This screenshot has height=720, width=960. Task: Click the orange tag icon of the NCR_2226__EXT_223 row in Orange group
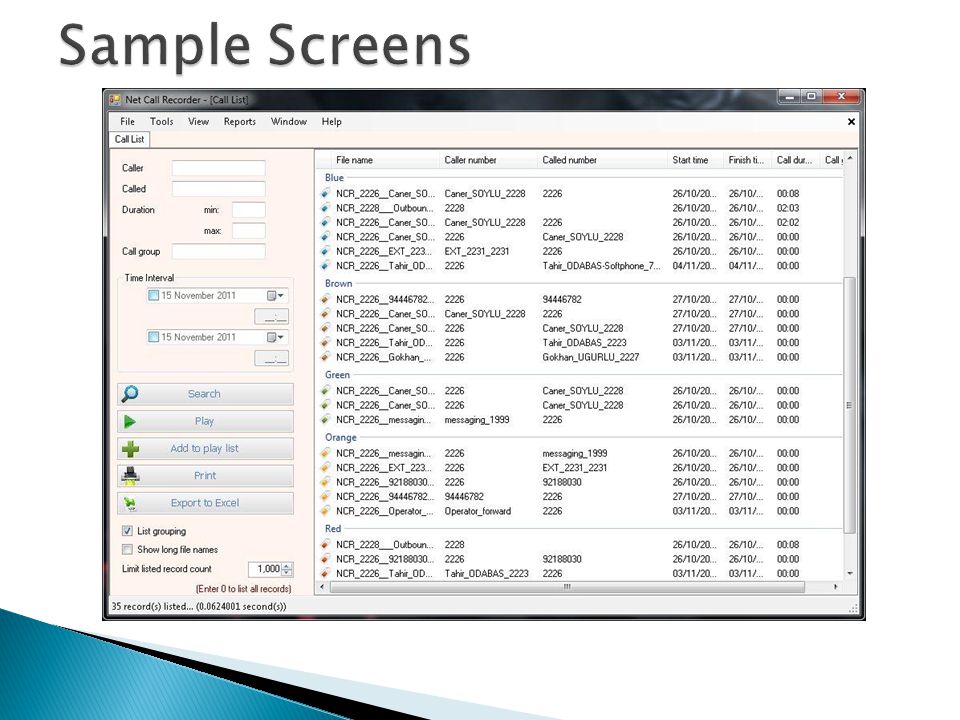(x=325, y=468)
